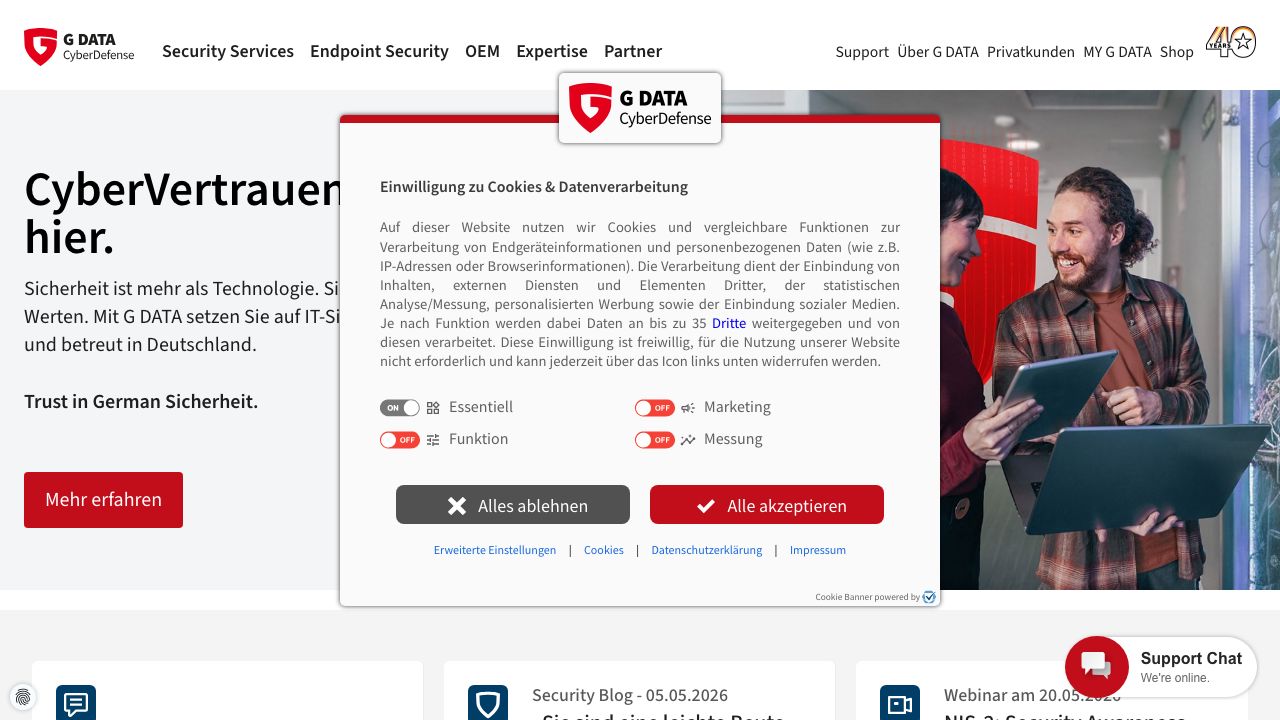Enable the Marketing cookie switch
Screen dimensions: 1280x720
(654, 408)
